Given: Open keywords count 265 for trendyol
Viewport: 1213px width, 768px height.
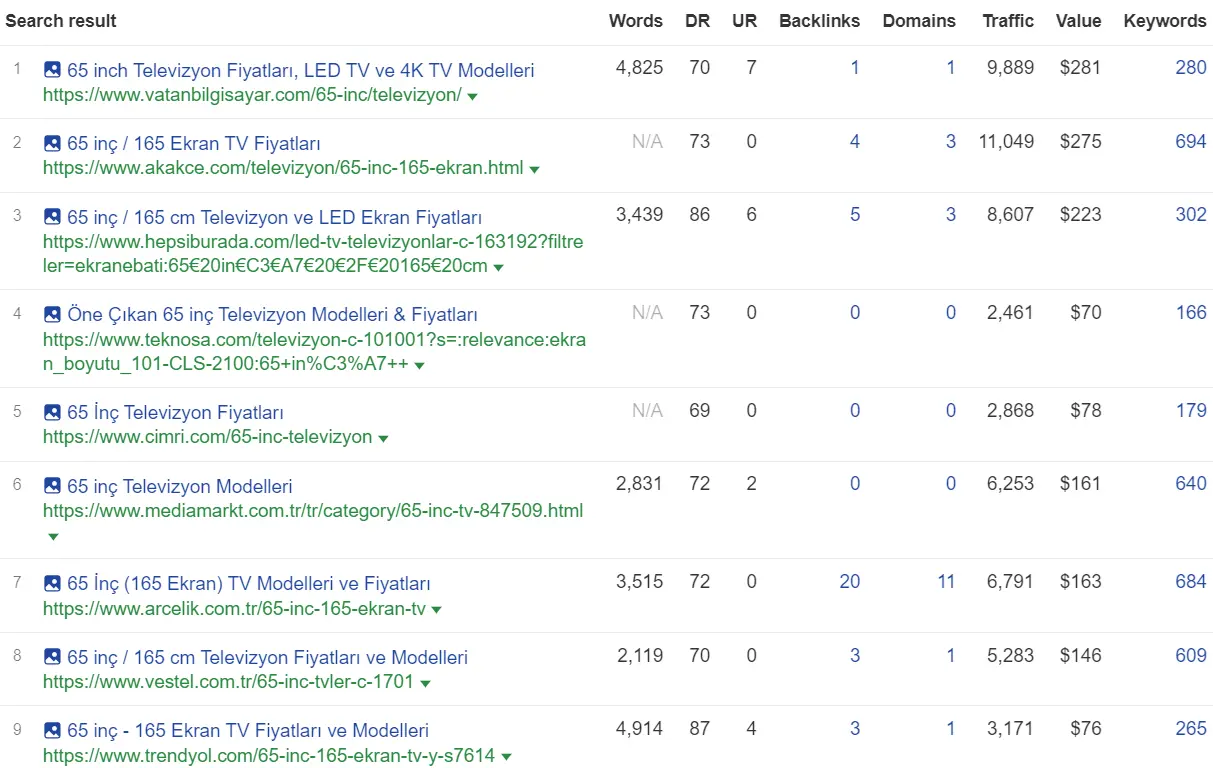Looking at the screenshot, I should click(1191, 729).
